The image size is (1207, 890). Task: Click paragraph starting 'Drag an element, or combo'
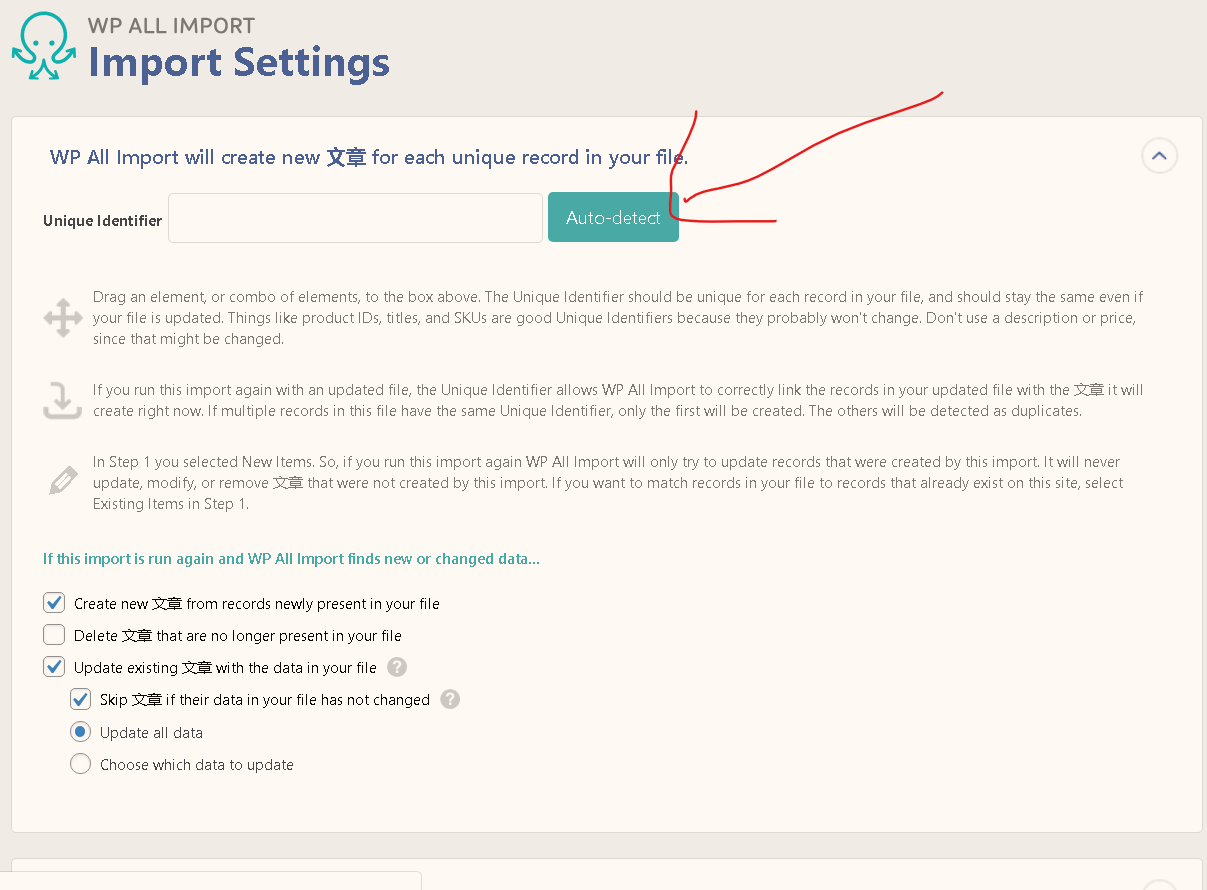618,318
